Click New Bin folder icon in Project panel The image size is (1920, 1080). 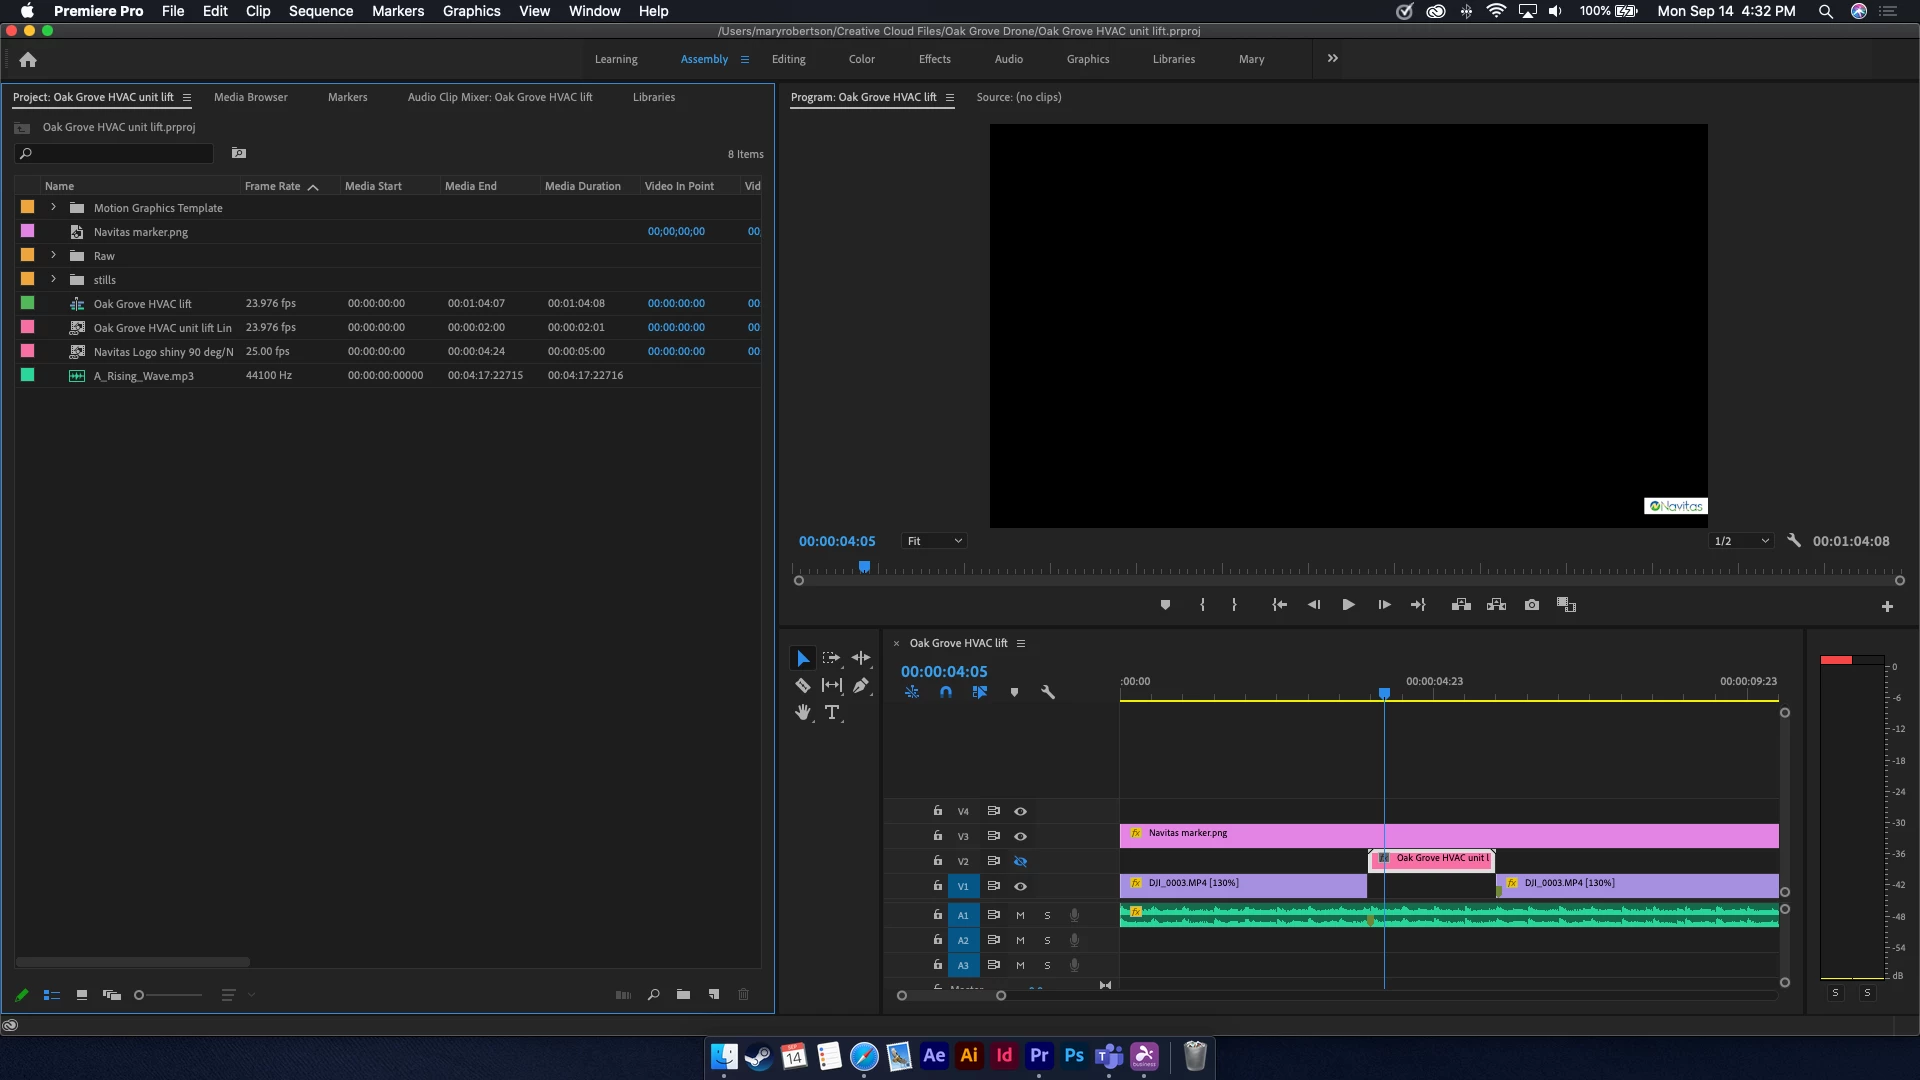point(683,995)
